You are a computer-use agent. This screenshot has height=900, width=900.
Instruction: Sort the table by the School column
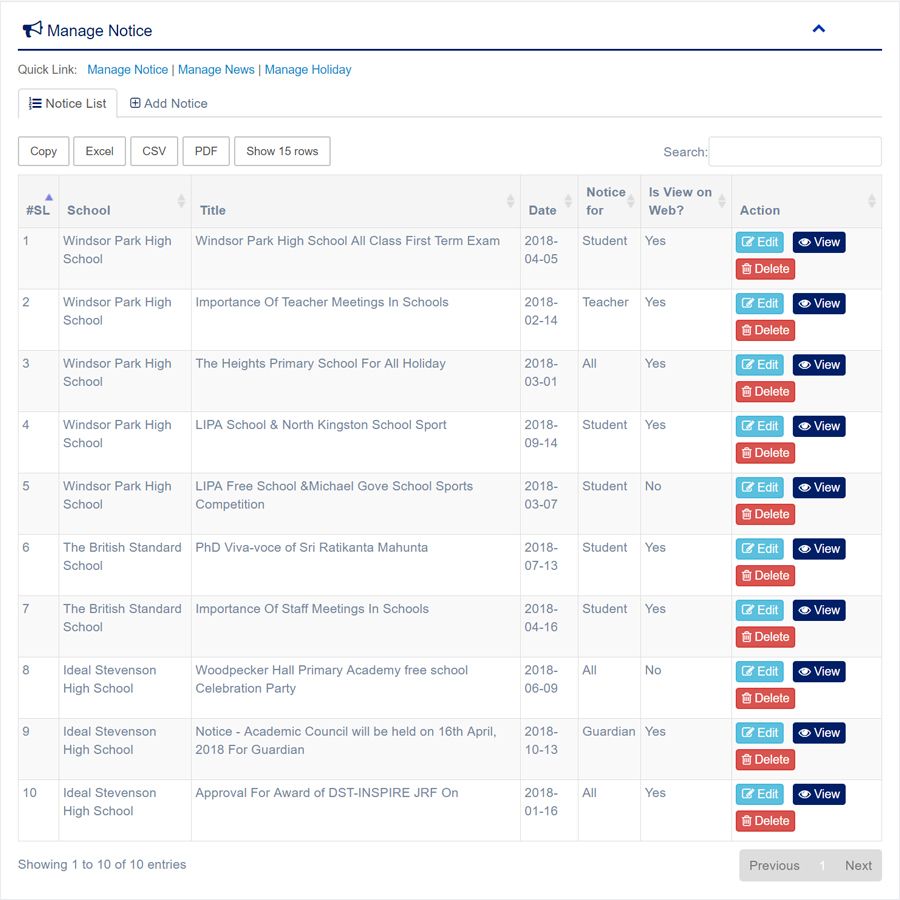point(181,202)
